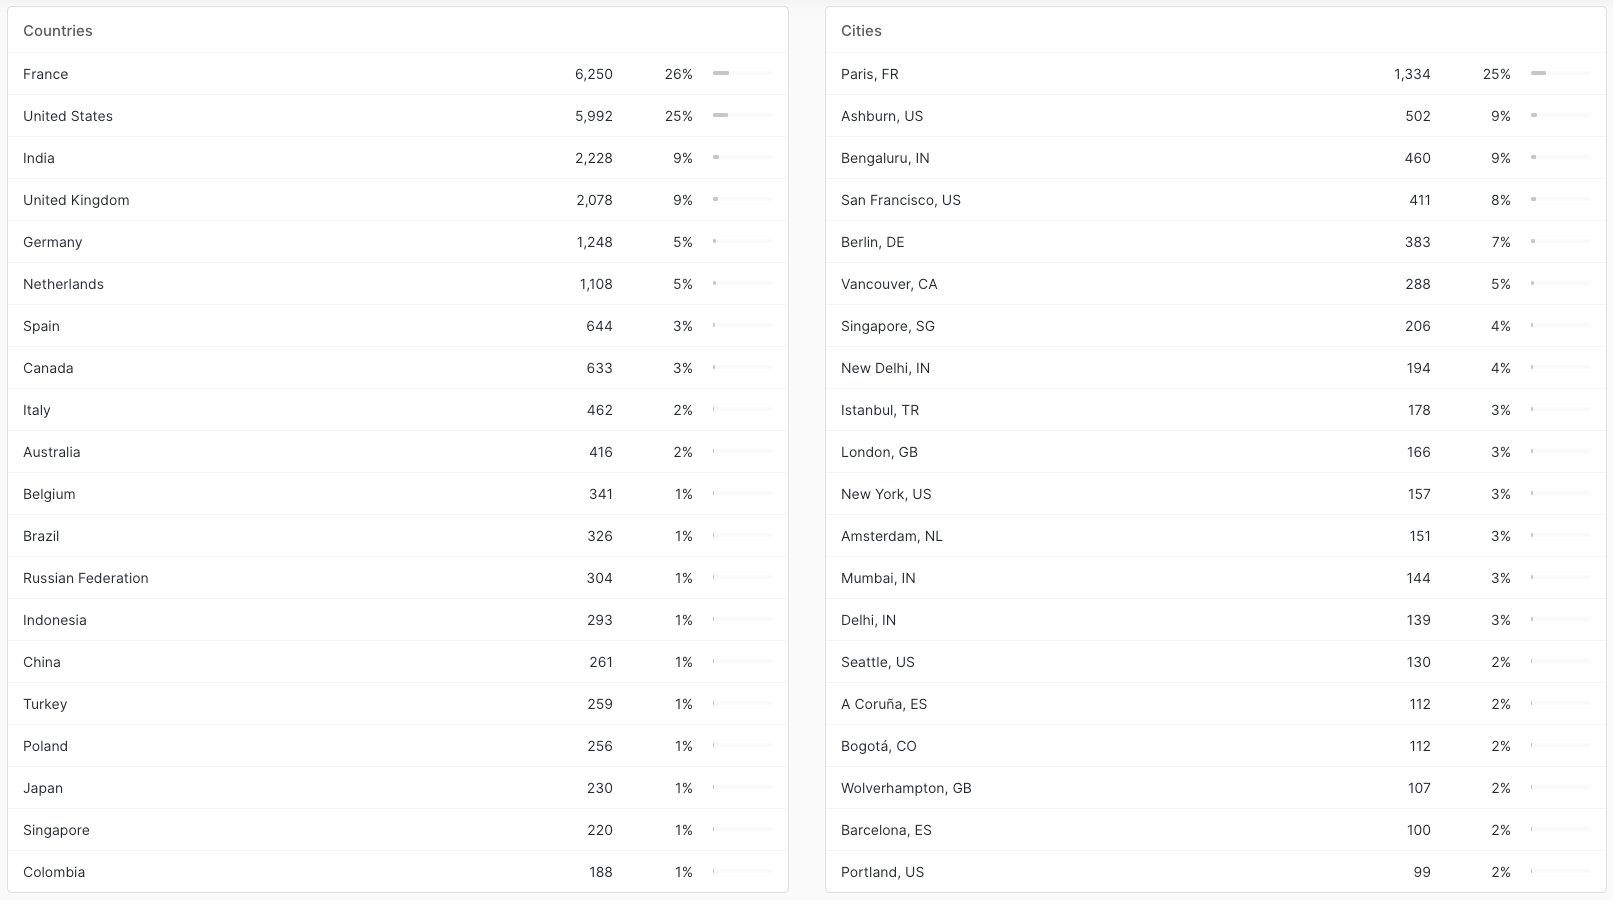Click the Cities panel heading

(x=861, y=31)
